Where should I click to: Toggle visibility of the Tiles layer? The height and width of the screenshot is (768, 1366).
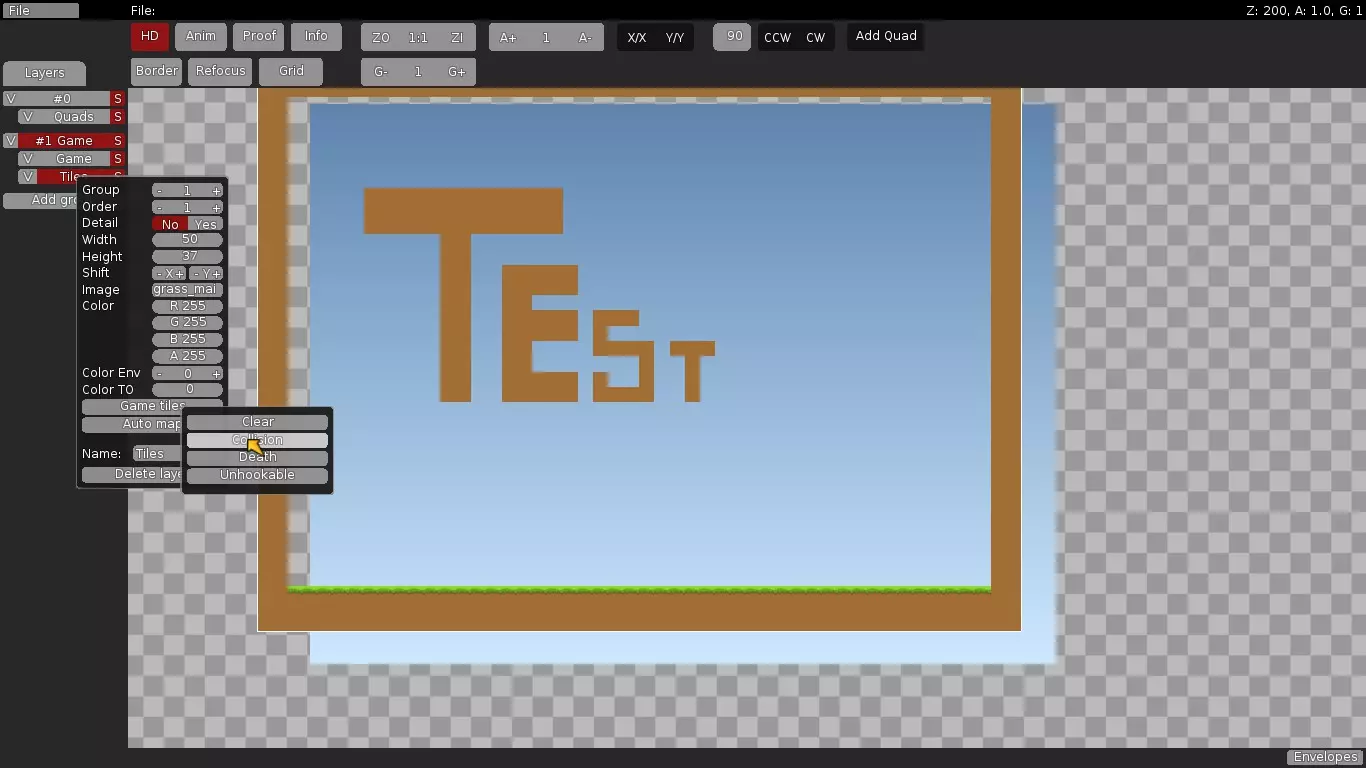27,177
